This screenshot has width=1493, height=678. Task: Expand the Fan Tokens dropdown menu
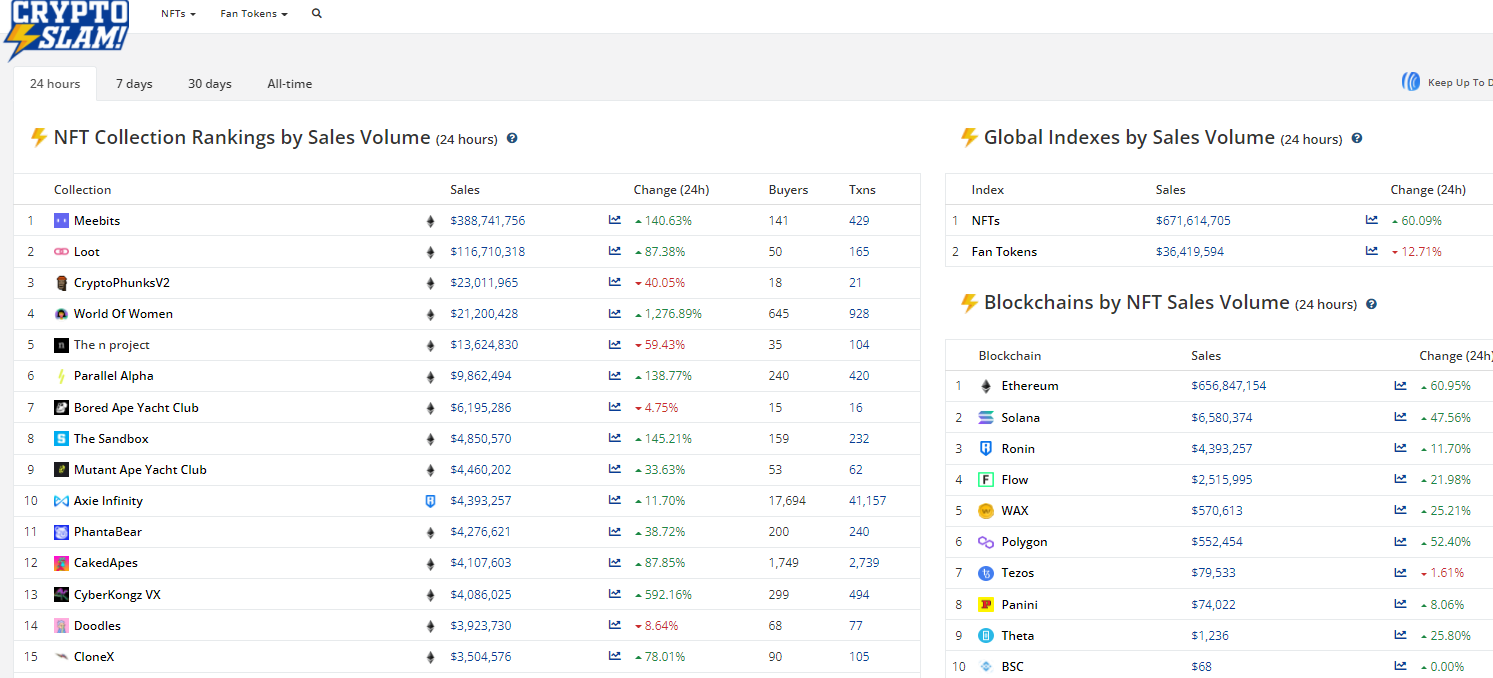pos(254,14)
